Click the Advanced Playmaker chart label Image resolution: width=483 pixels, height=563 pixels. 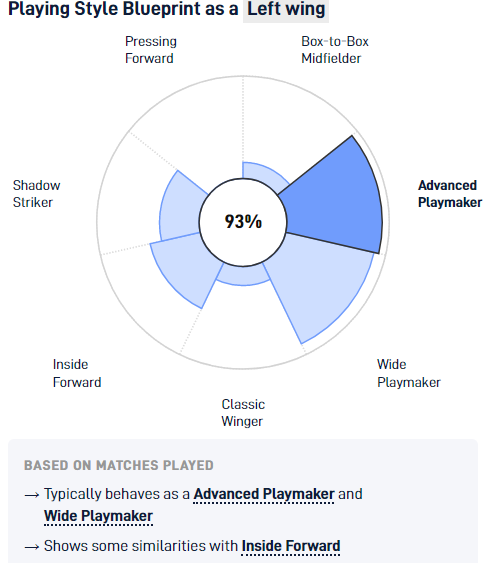click(x=450, y=194)
